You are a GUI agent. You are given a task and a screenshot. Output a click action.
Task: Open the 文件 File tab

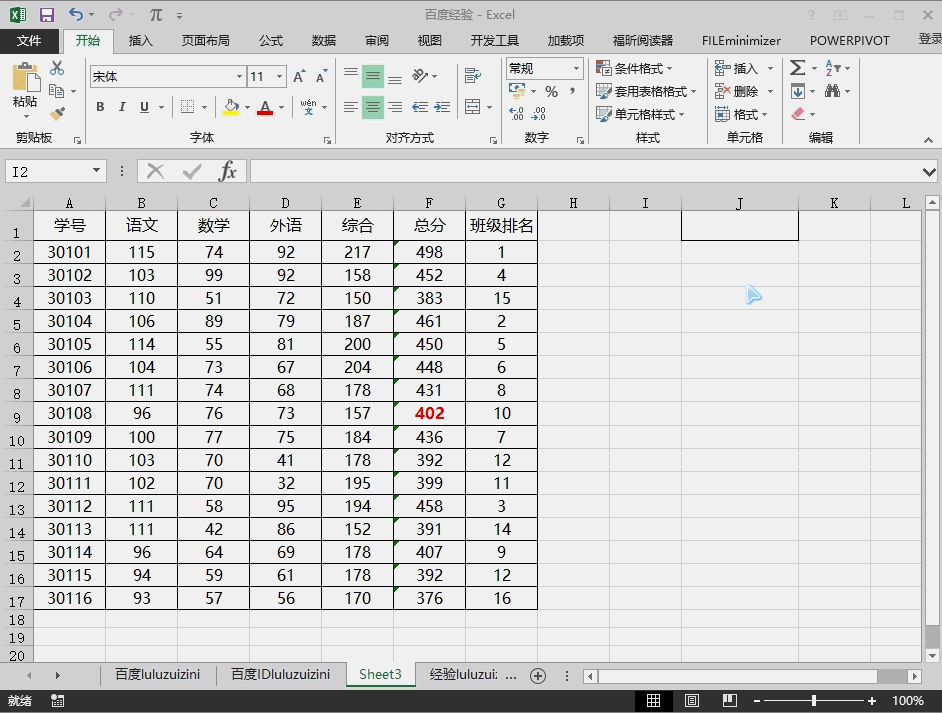(x=29, y=41)
